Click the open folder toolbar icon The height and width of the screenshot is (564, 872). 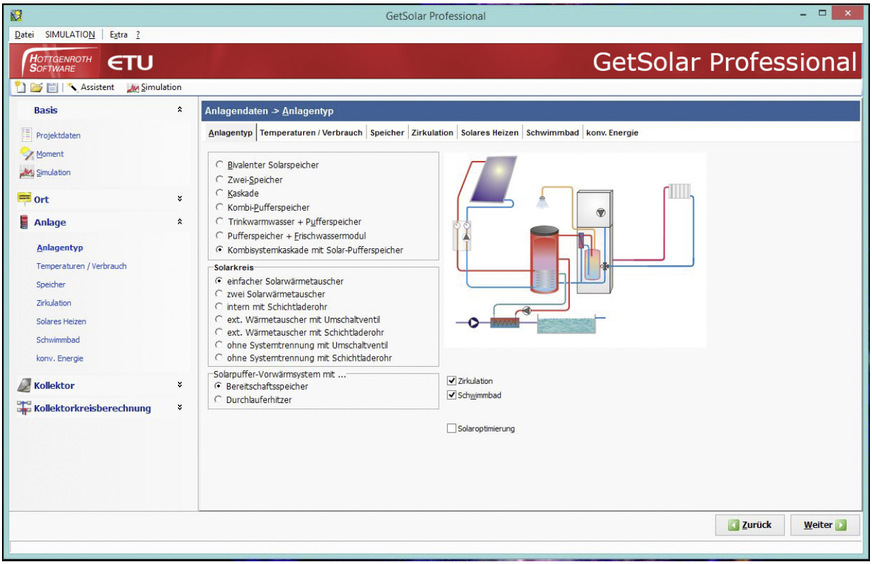point(36,87)
